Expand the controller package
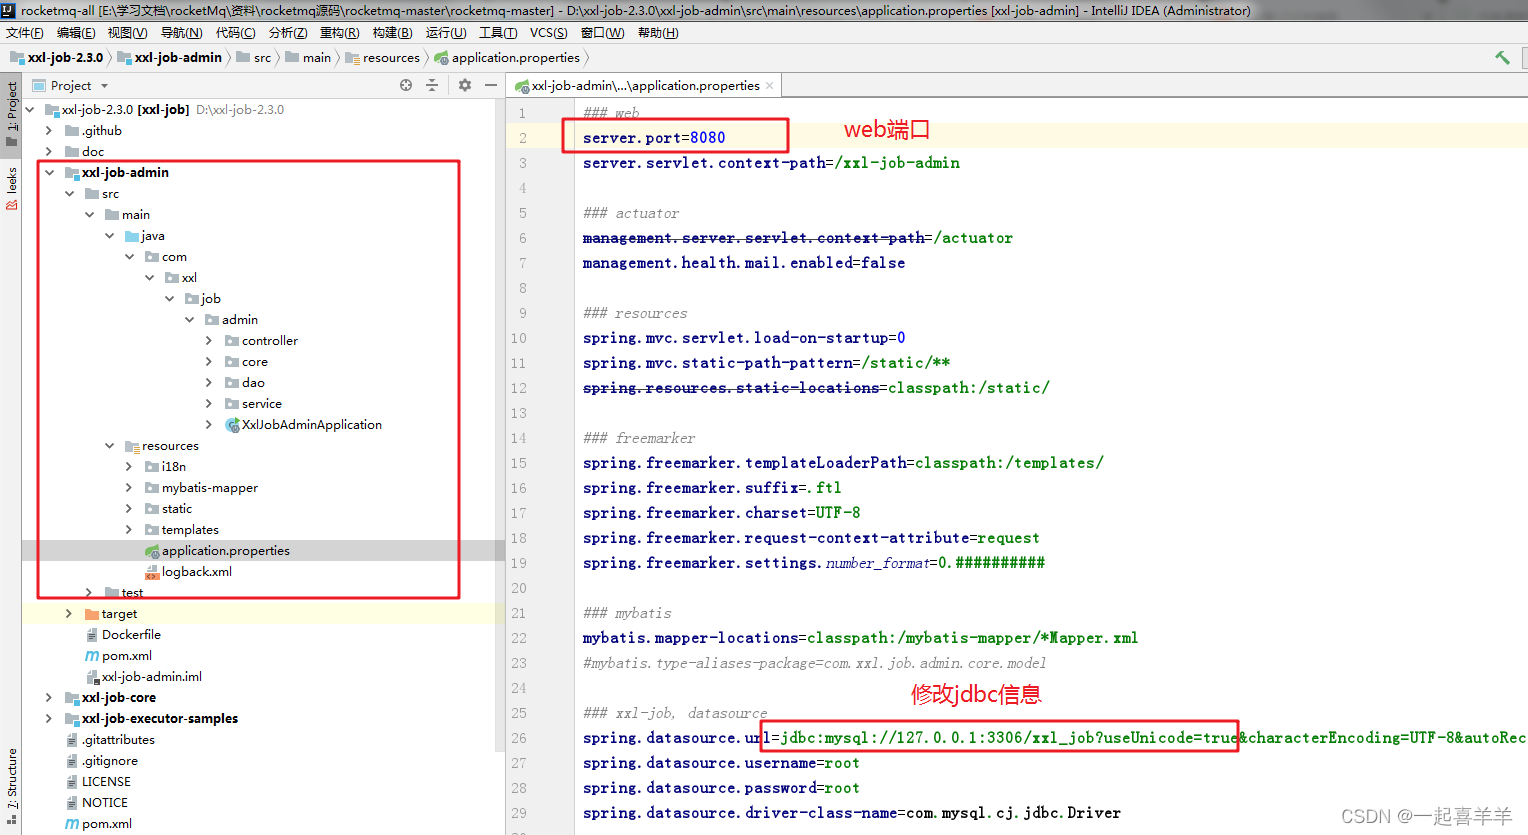 tap(209, 341)
